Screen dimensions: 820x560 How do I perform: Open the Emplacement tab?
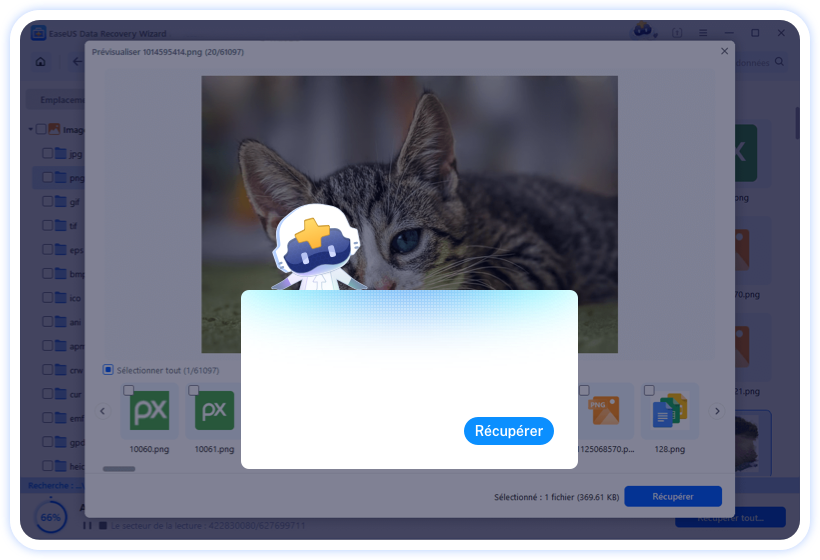56,99
